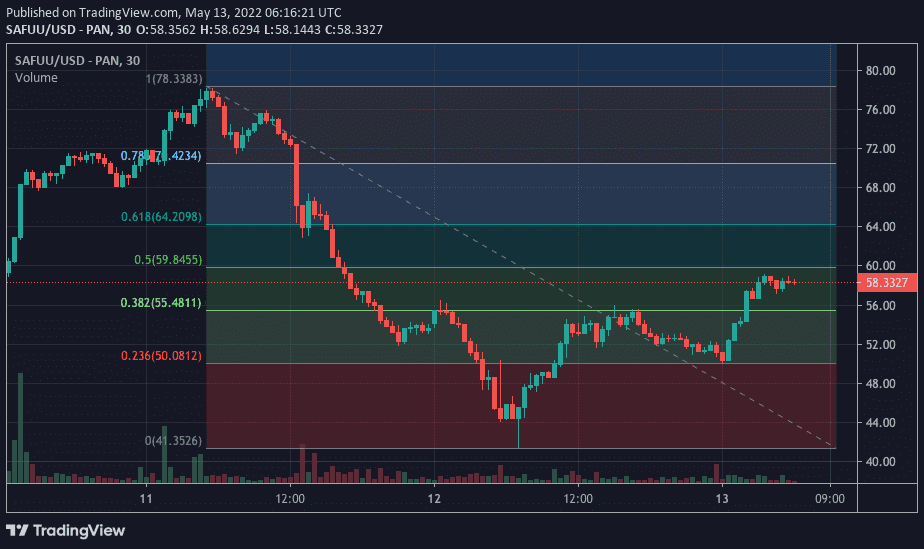Select the 09:00 time axis label
924x549 pixels.
[830, 498]
